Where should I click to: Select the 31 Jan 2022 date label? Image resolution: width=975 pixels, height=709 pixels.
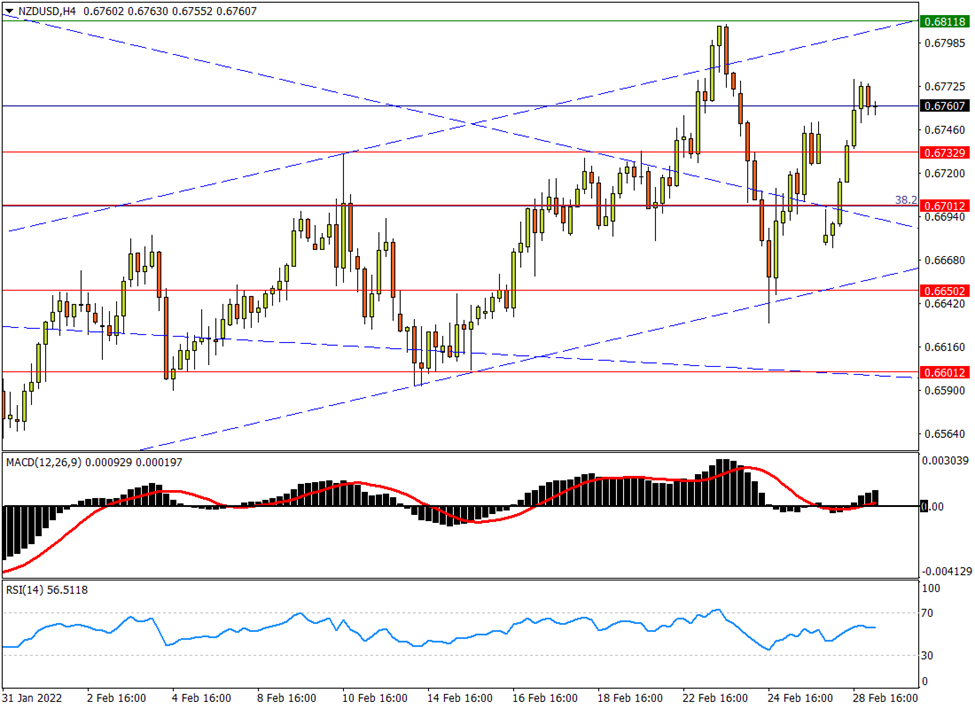32,698
